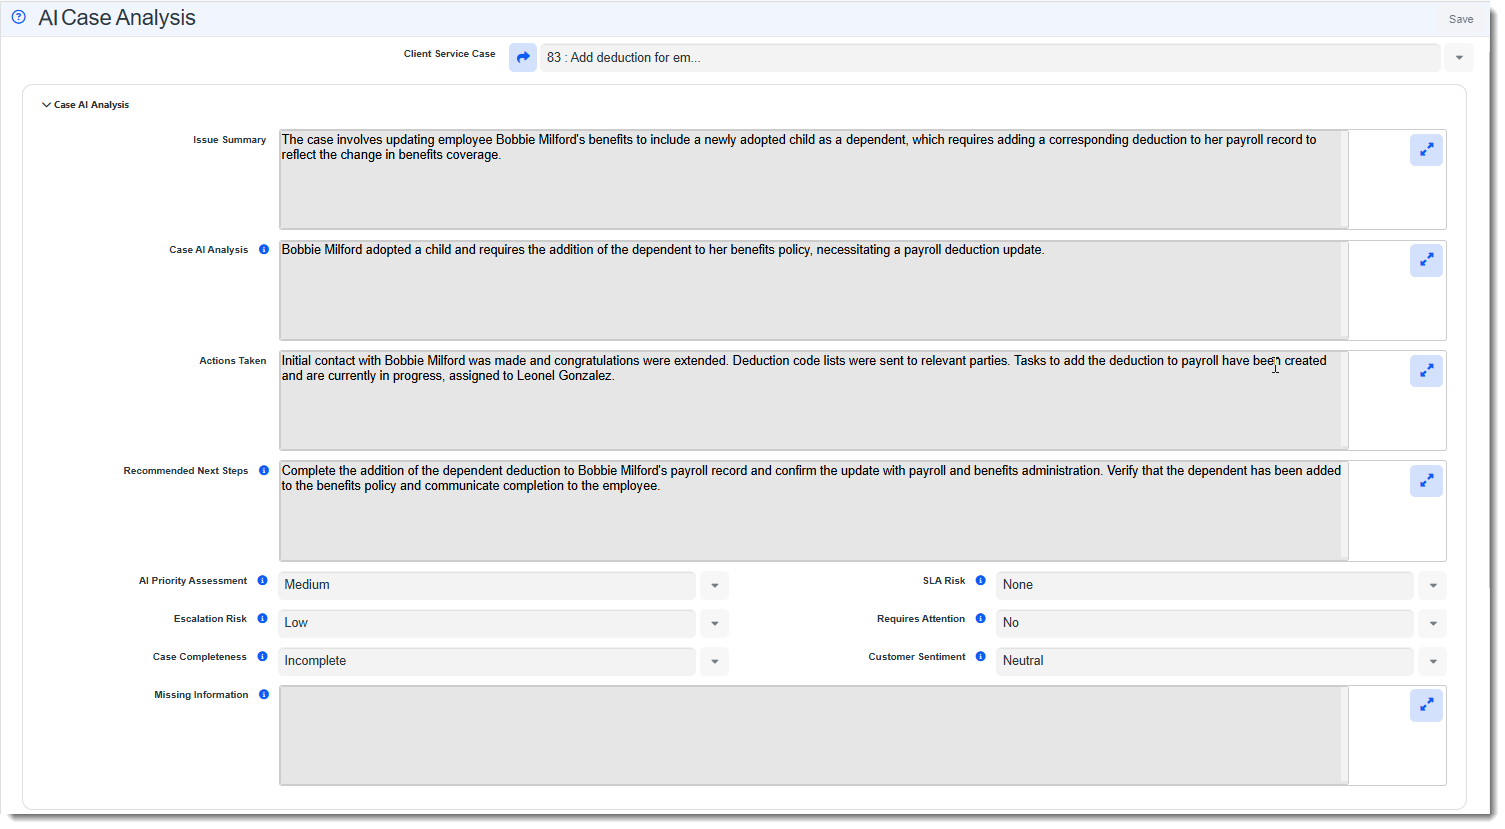Viewport: 1505px width, 829px height.
Task: Click into the Missing Information text area
Action: coord(813,735)
